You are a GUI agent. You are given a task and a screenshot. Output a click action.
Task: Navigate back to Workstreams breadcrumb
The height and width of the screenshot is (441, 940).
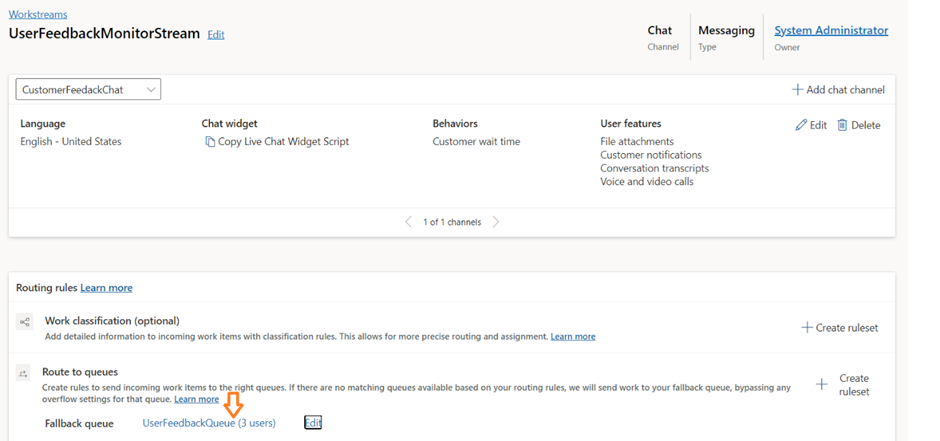37,15
